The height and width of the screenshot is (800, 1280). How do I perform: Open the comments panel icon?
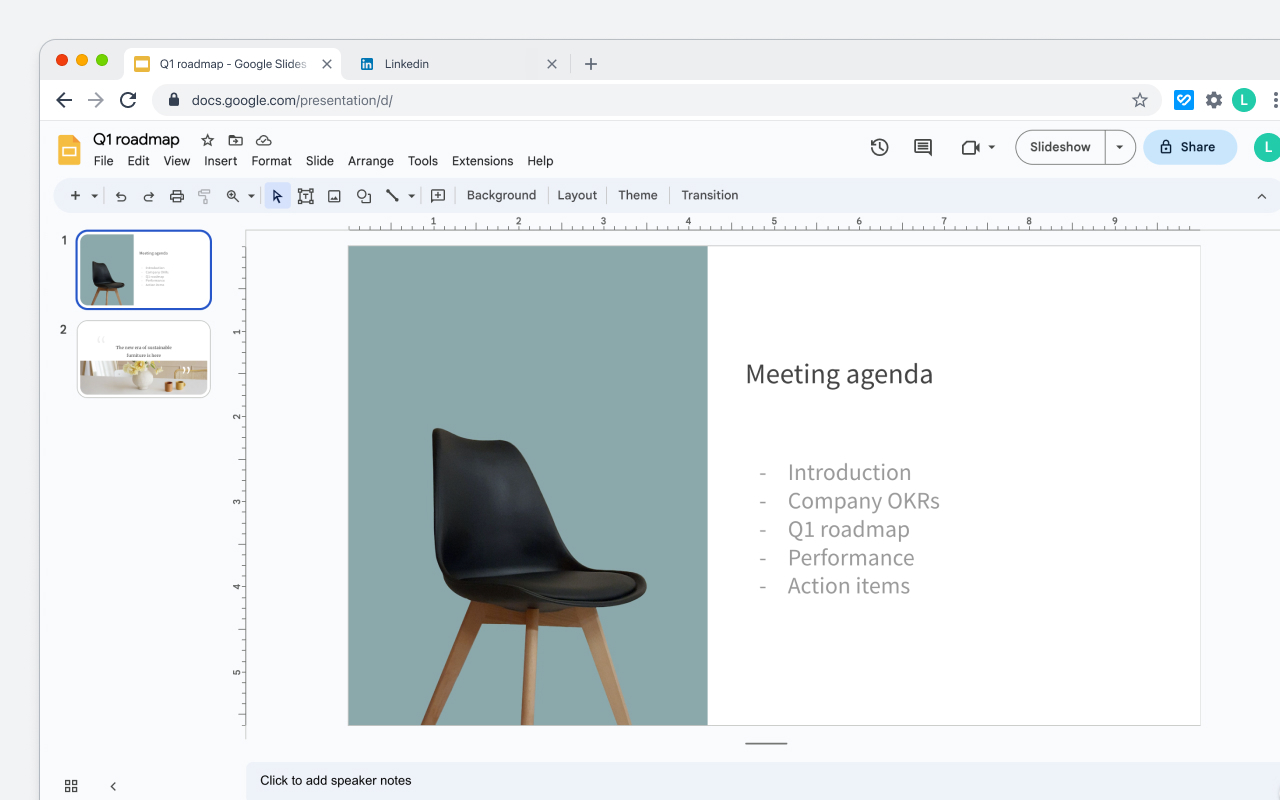tap(923, 147)
